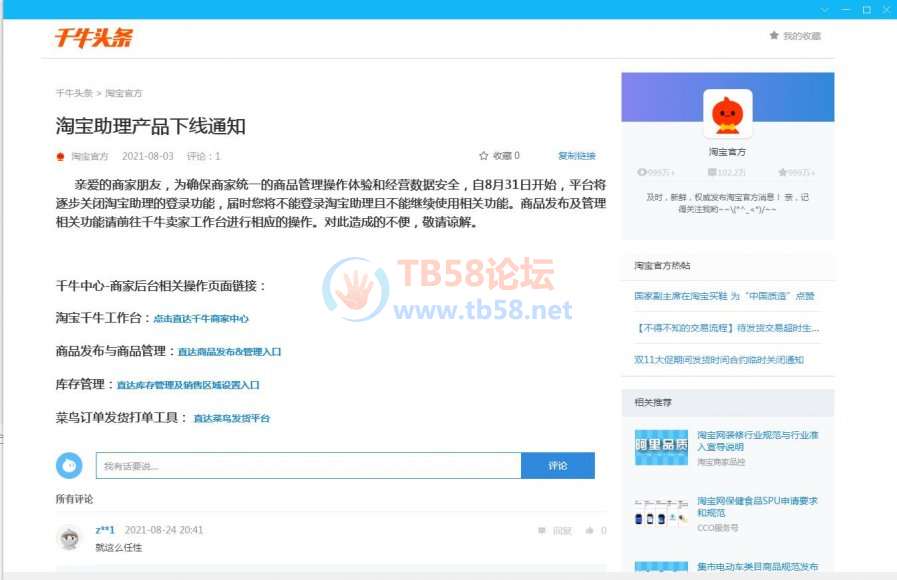Click the red 淘宝官方 author dot icon

60,156
